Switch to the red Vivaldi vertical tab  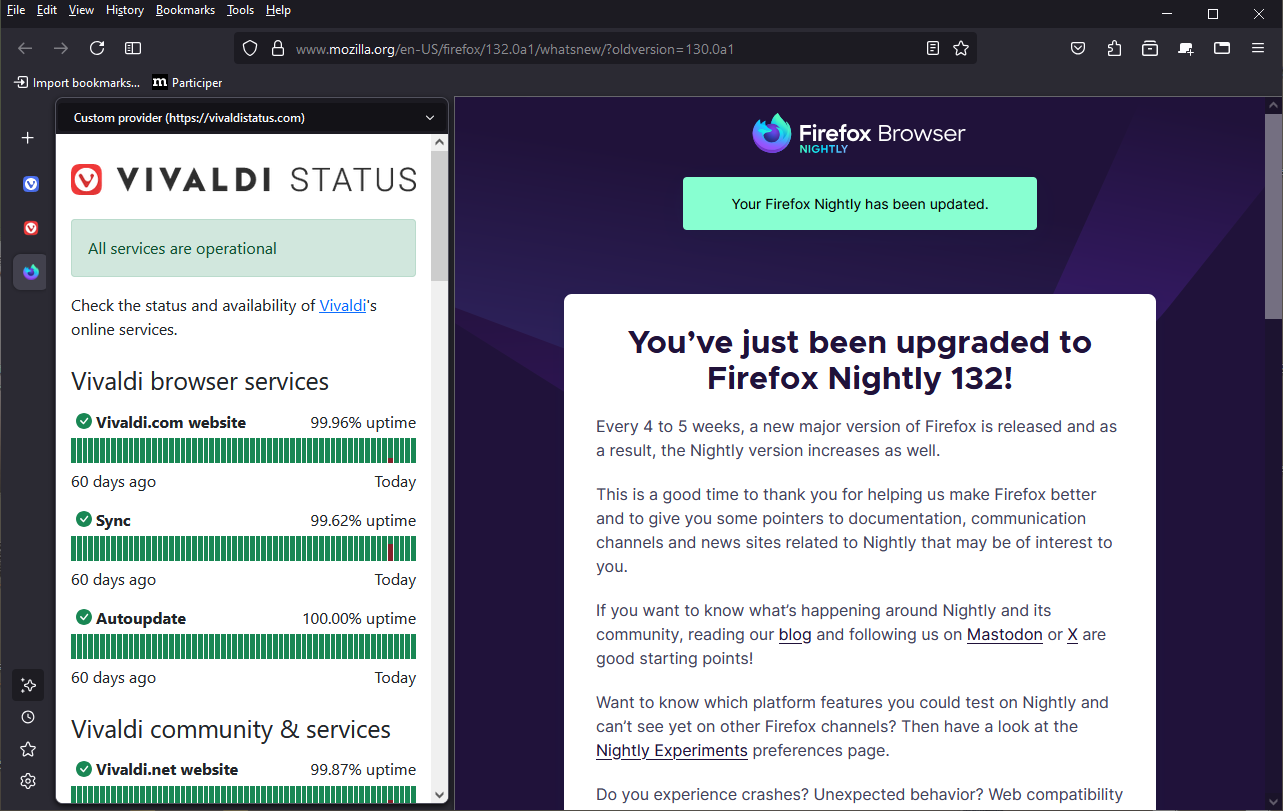click(x=30, y=228)
